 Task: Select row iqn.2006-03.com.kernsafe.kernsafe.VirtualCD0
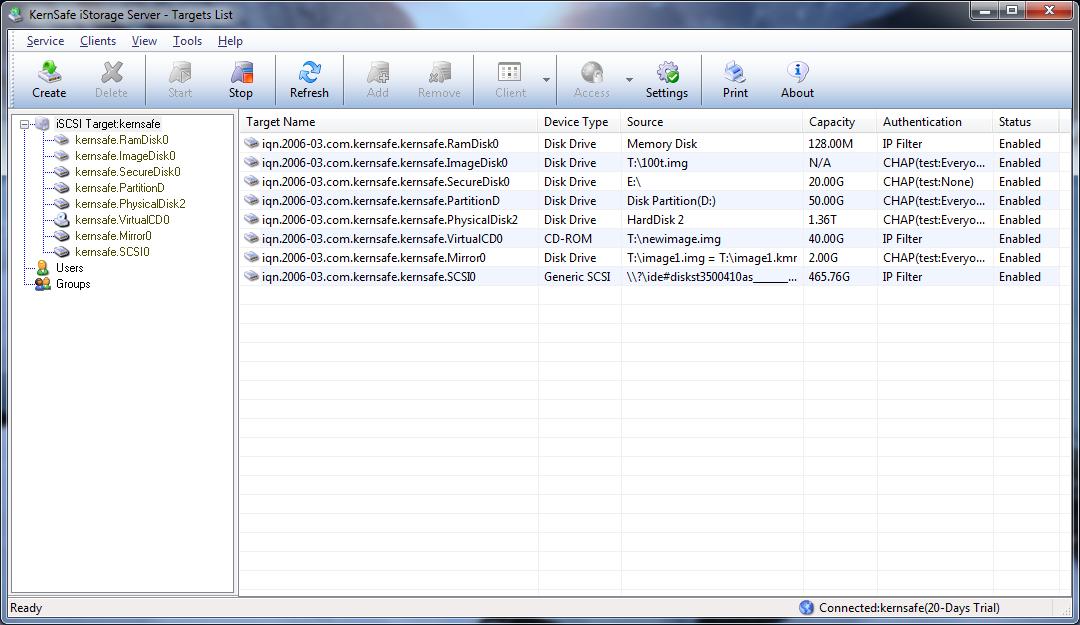tap(650, 239)
